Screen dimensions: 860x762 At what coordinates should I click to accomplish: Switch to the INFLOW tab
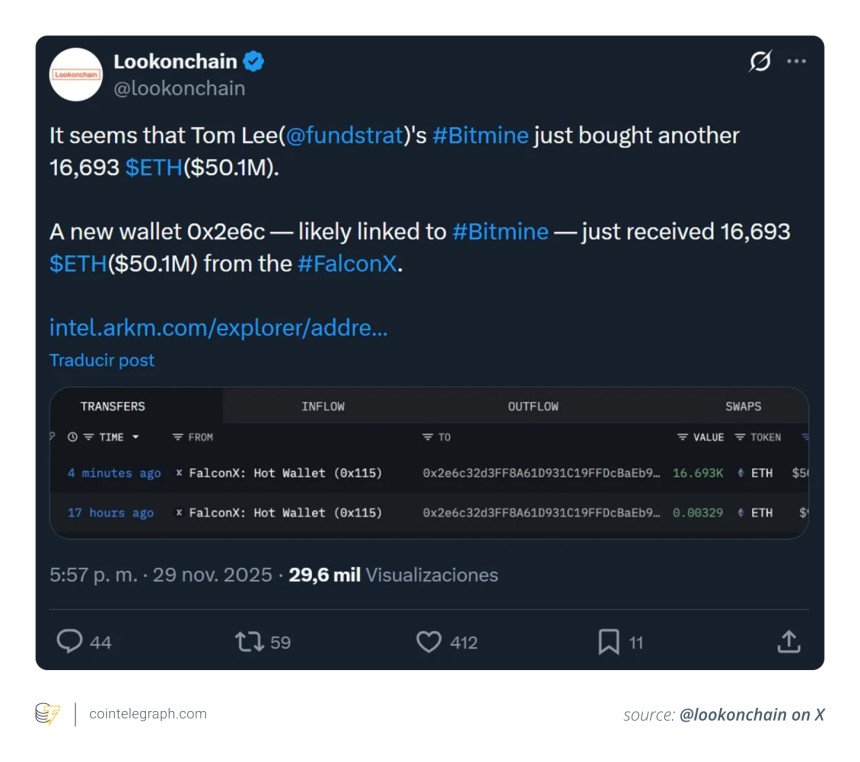(x=323, y=406)
